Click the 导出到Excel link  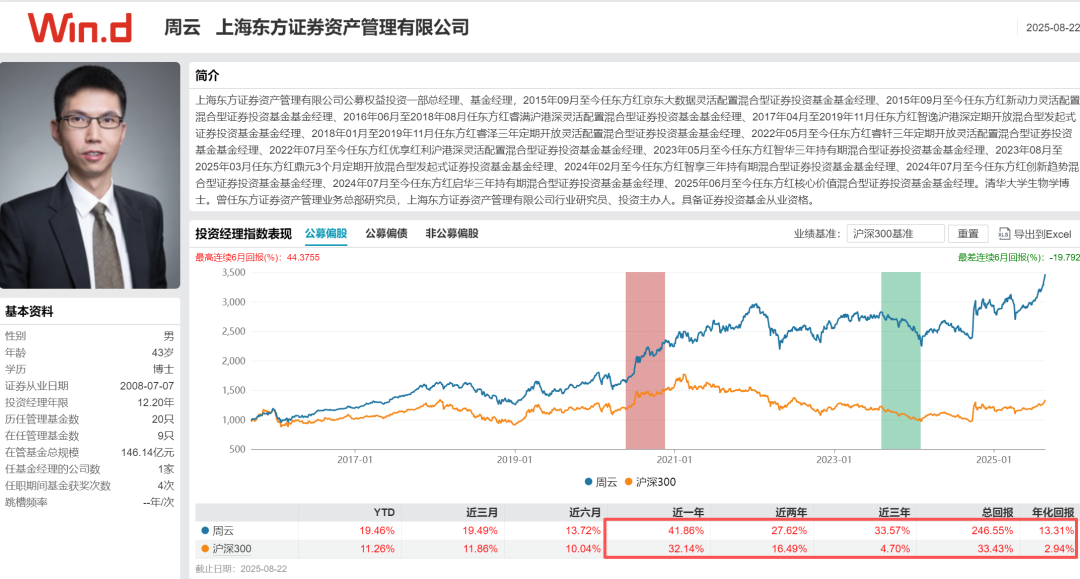pos(1042,234)
